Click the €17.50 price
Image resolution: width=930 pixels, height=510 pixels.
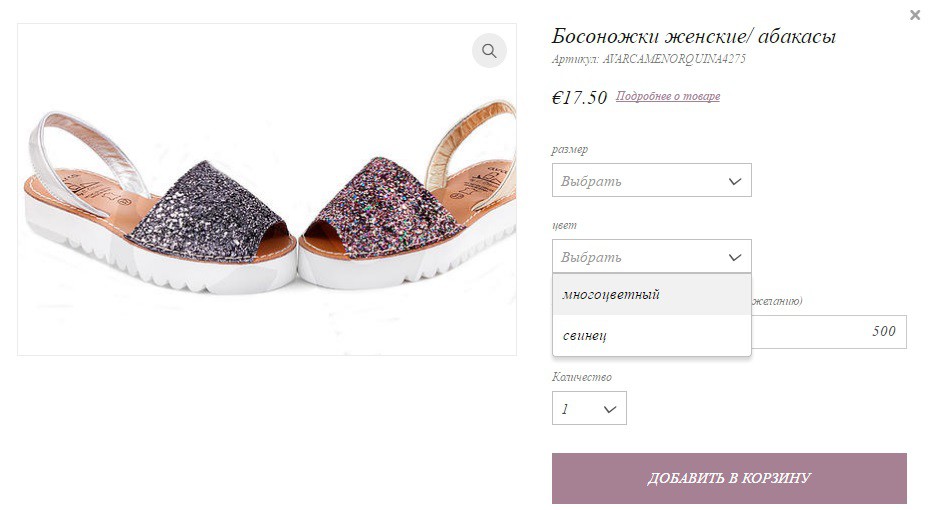coord(579,97)
